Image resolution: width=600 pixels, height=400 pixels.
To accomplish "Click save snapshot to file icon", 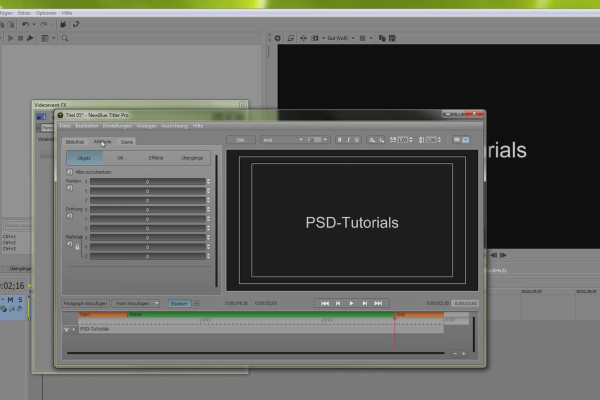I will (x=392, y=38).
